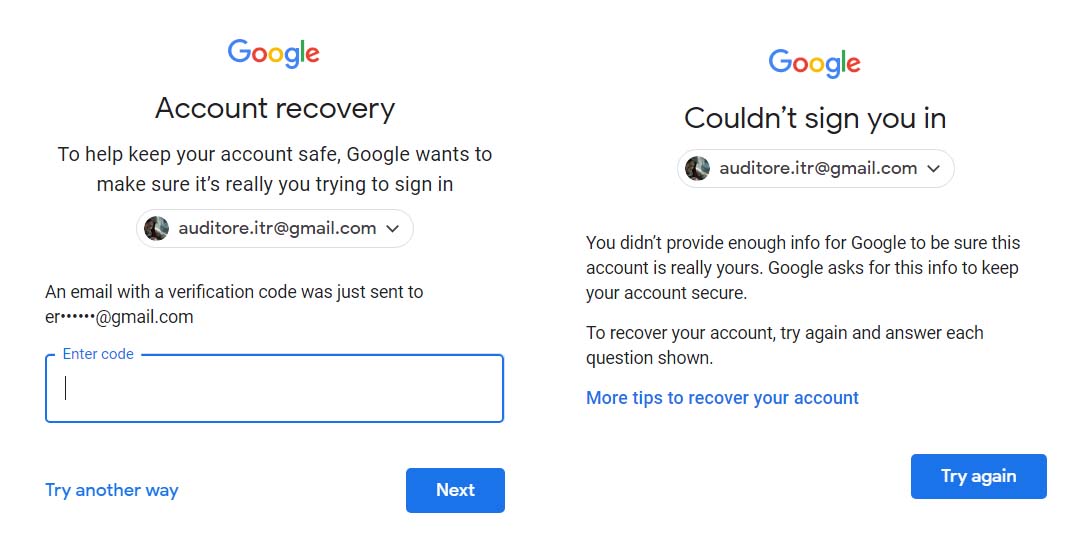Click the Try another way link
The image size is (1080, 533).
112,490
